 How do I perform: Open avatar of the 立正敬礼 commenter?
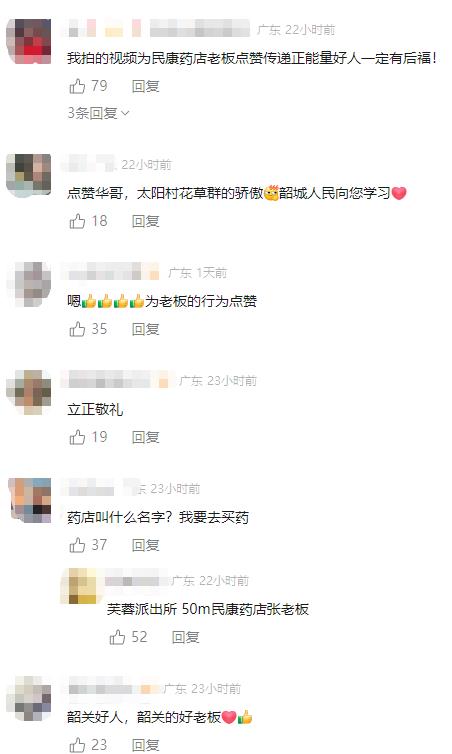29,392
